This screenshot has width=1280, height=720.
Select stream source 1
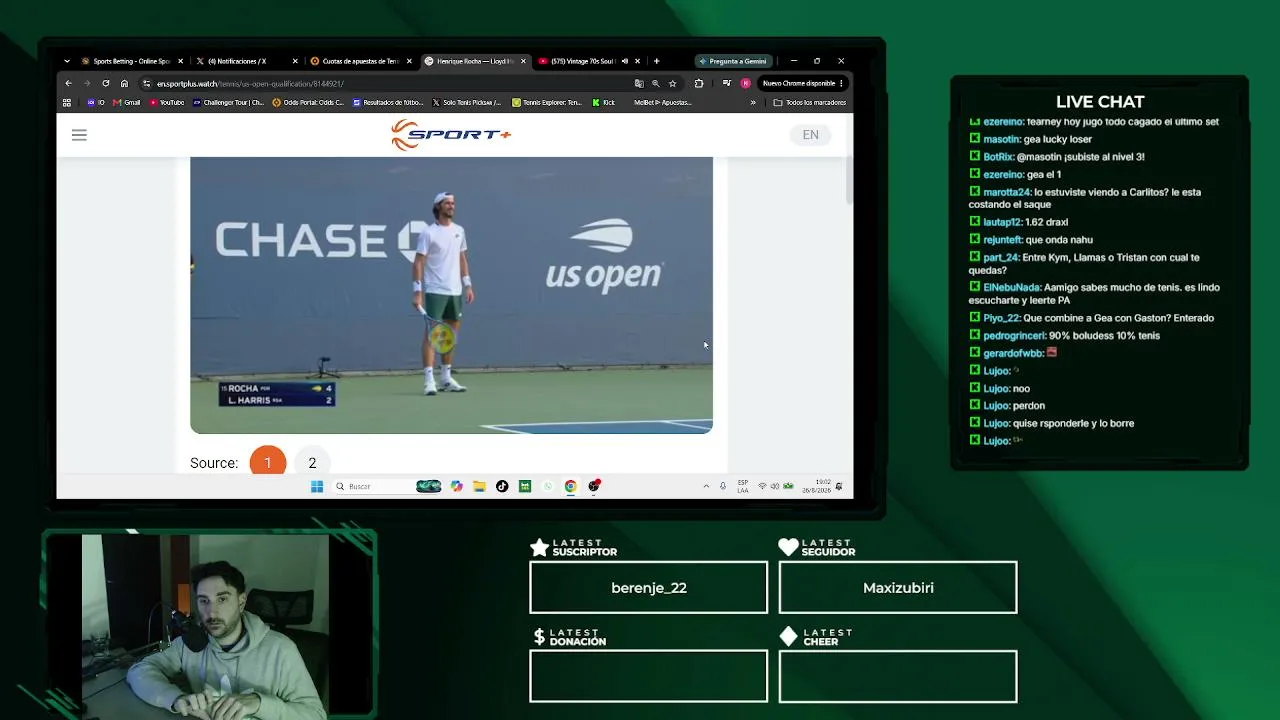tap(268, 462)
